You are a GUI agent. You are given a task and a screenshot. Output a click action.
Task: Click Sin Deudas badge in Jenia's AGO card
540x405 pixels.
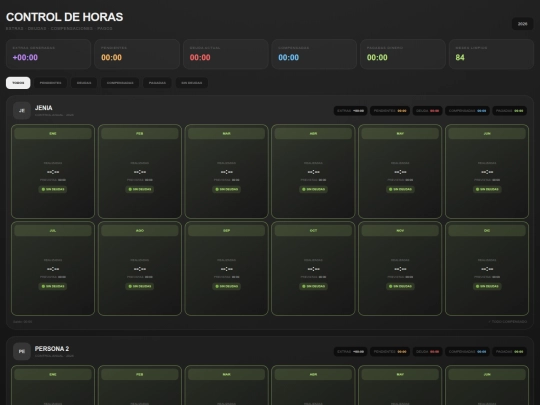[139, 287]
